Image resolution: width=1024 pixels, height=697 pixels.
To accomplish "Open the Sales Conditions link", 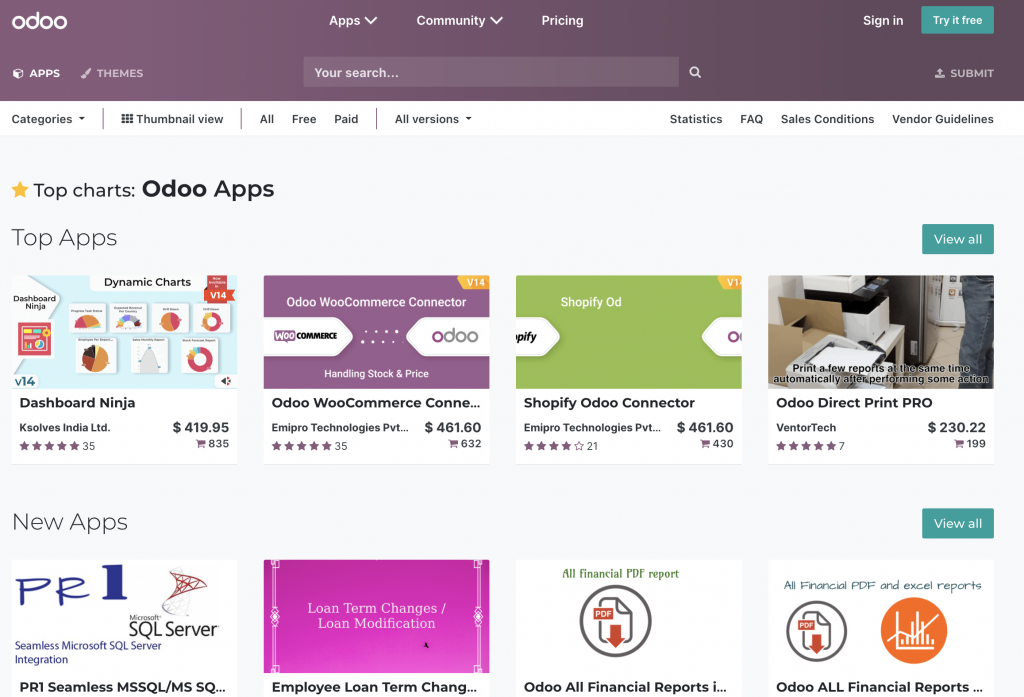I will coord(827,119).
